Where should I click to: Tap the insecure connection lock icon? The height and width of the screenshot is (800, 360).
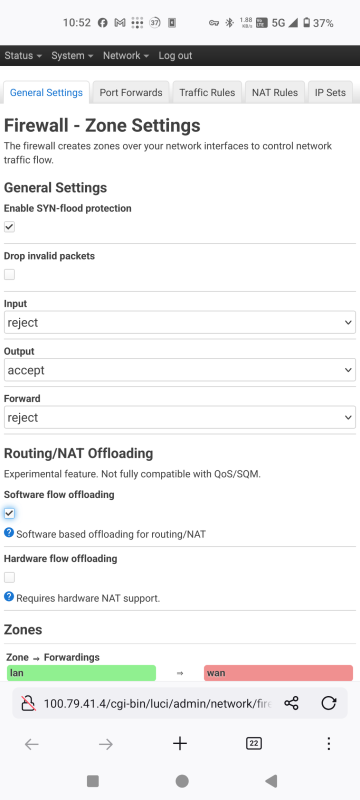point(28,704)
